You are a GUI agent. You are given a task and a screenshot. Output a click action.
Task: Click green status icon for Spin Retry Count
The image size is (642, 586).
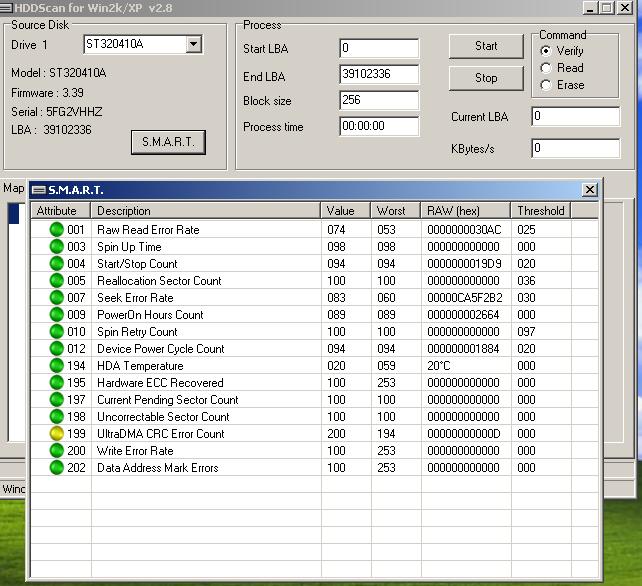click(57, 332)
